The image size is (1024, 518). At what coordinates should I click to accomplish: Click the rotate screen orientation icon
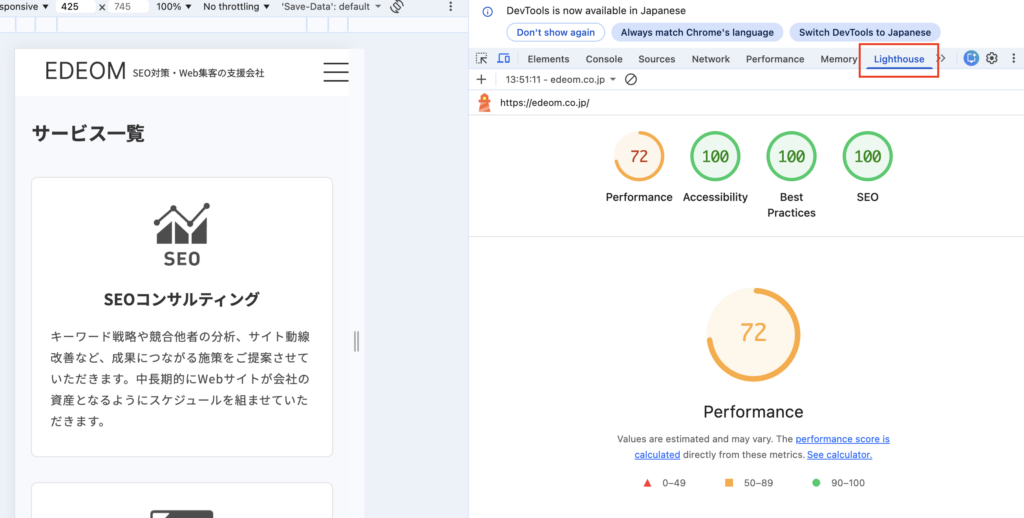pos(397,6)
